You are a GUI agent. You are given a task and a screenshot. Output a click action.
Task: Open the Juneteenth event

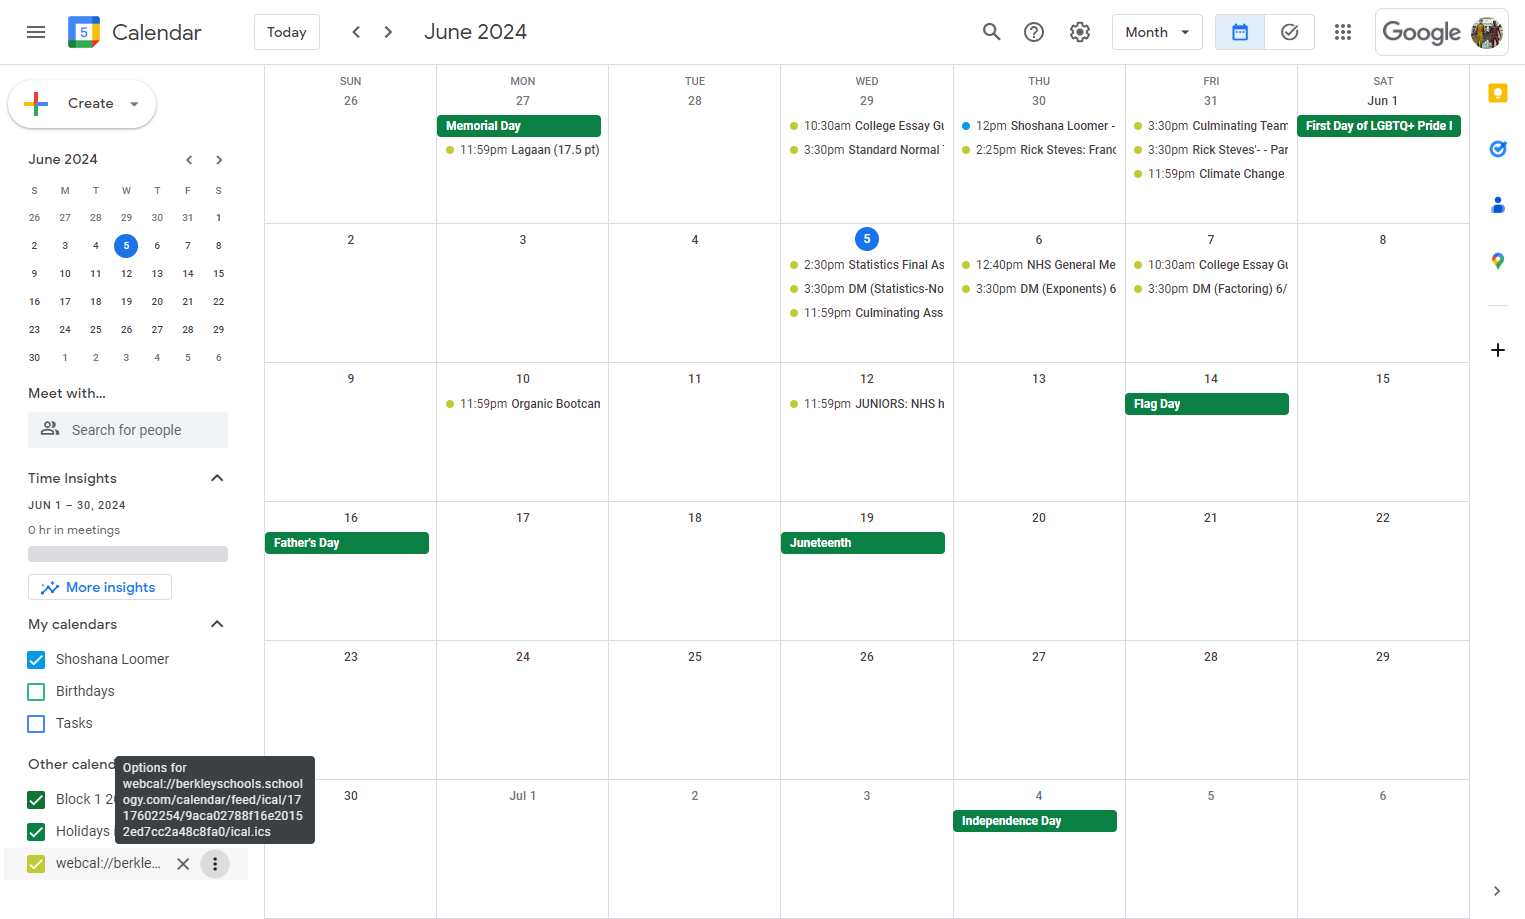(x=863, y=543)
